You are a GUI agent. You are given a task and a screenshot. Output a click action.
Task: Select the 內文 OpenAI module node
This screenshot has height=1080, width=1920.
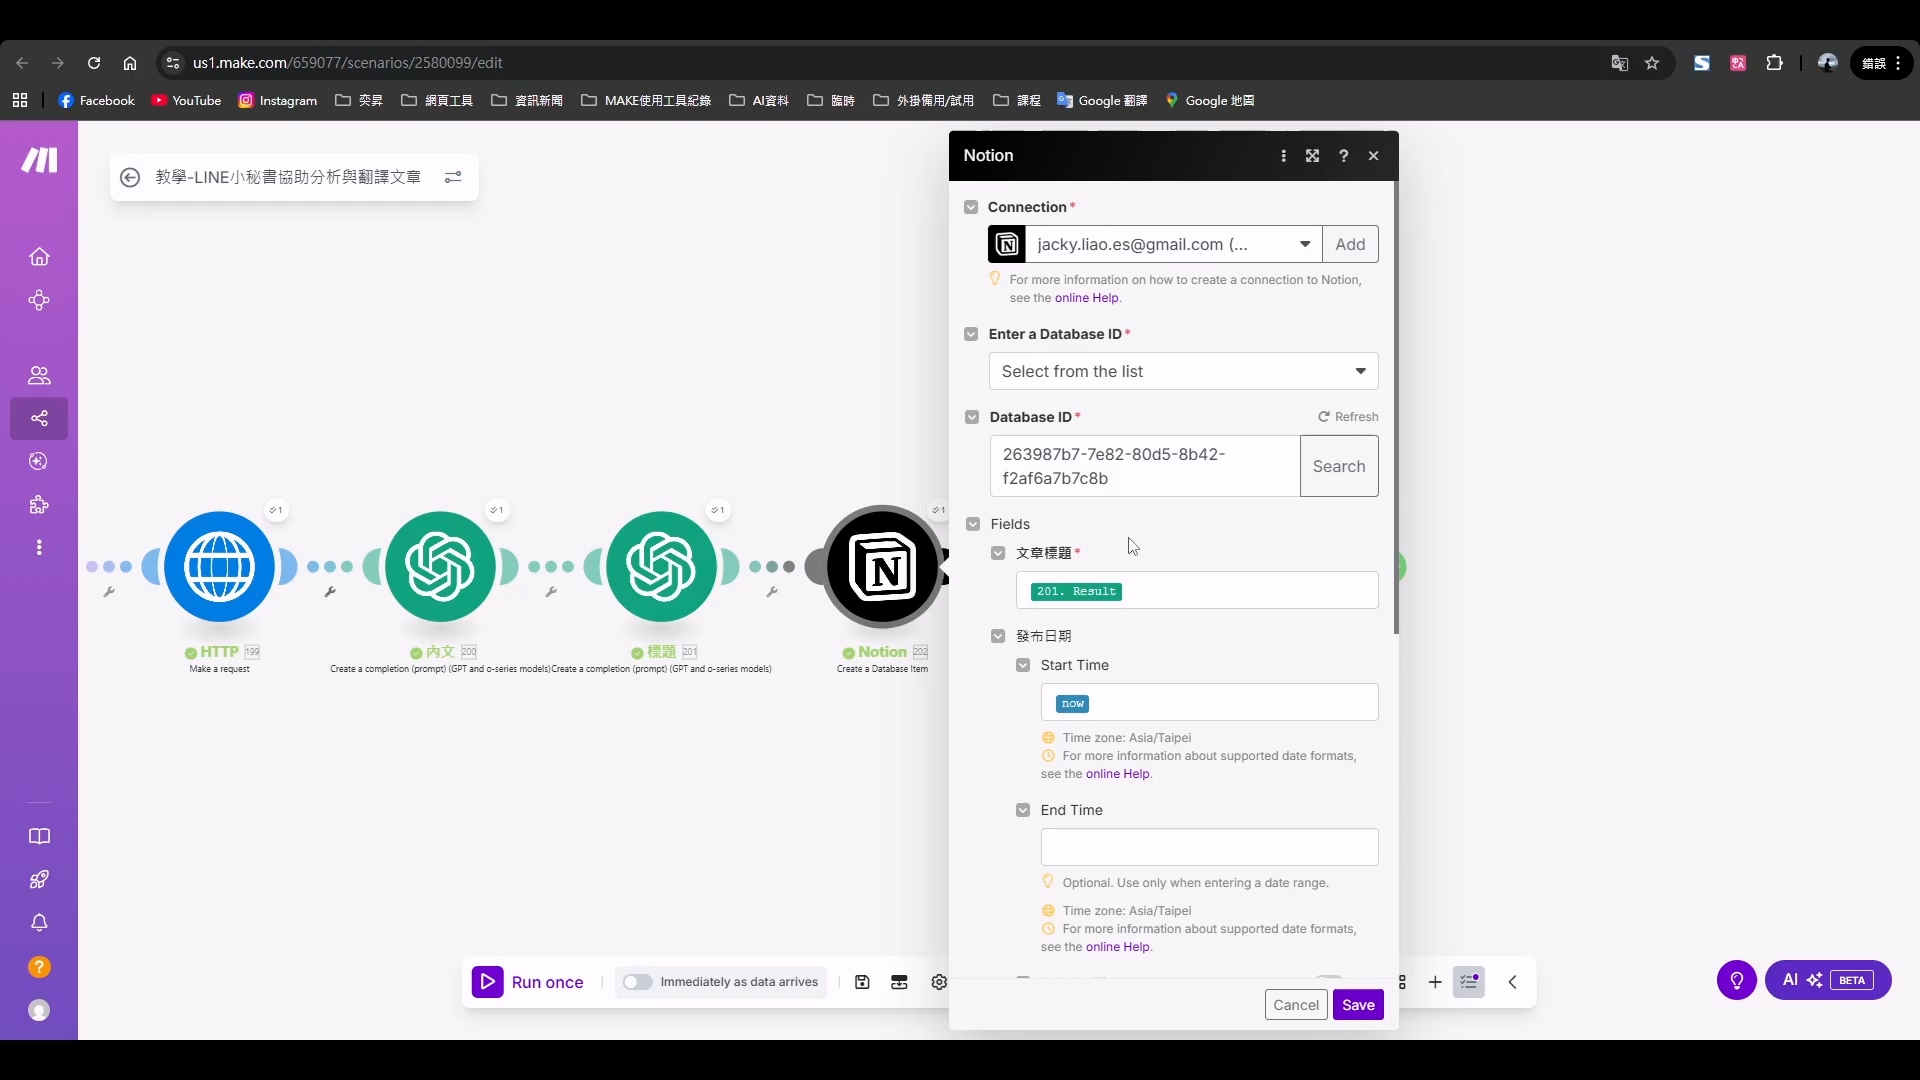click(x=441, y=566)
